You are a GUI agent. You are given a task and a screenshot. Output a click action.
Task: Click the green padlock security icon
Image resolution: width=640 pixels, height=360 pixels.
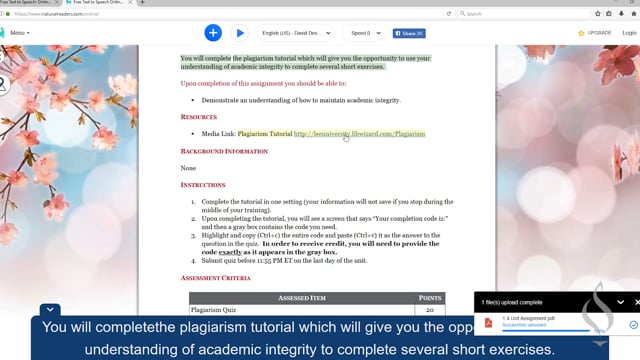coord(7,13)
